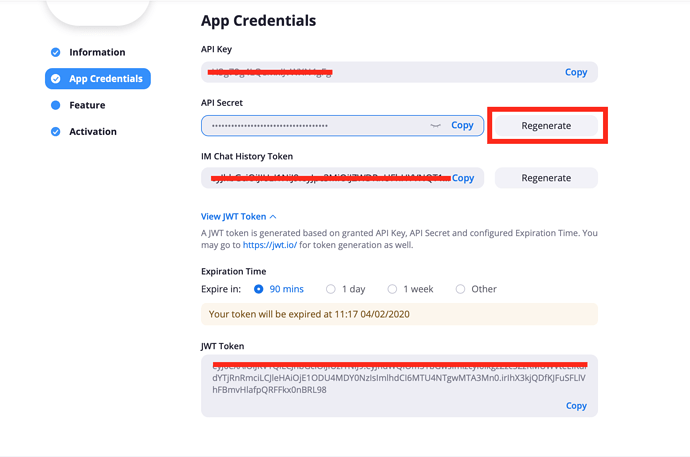Pick the Other expiration radio option
Viewport: 690px width, 457px height.
click(x=461, y=289)
